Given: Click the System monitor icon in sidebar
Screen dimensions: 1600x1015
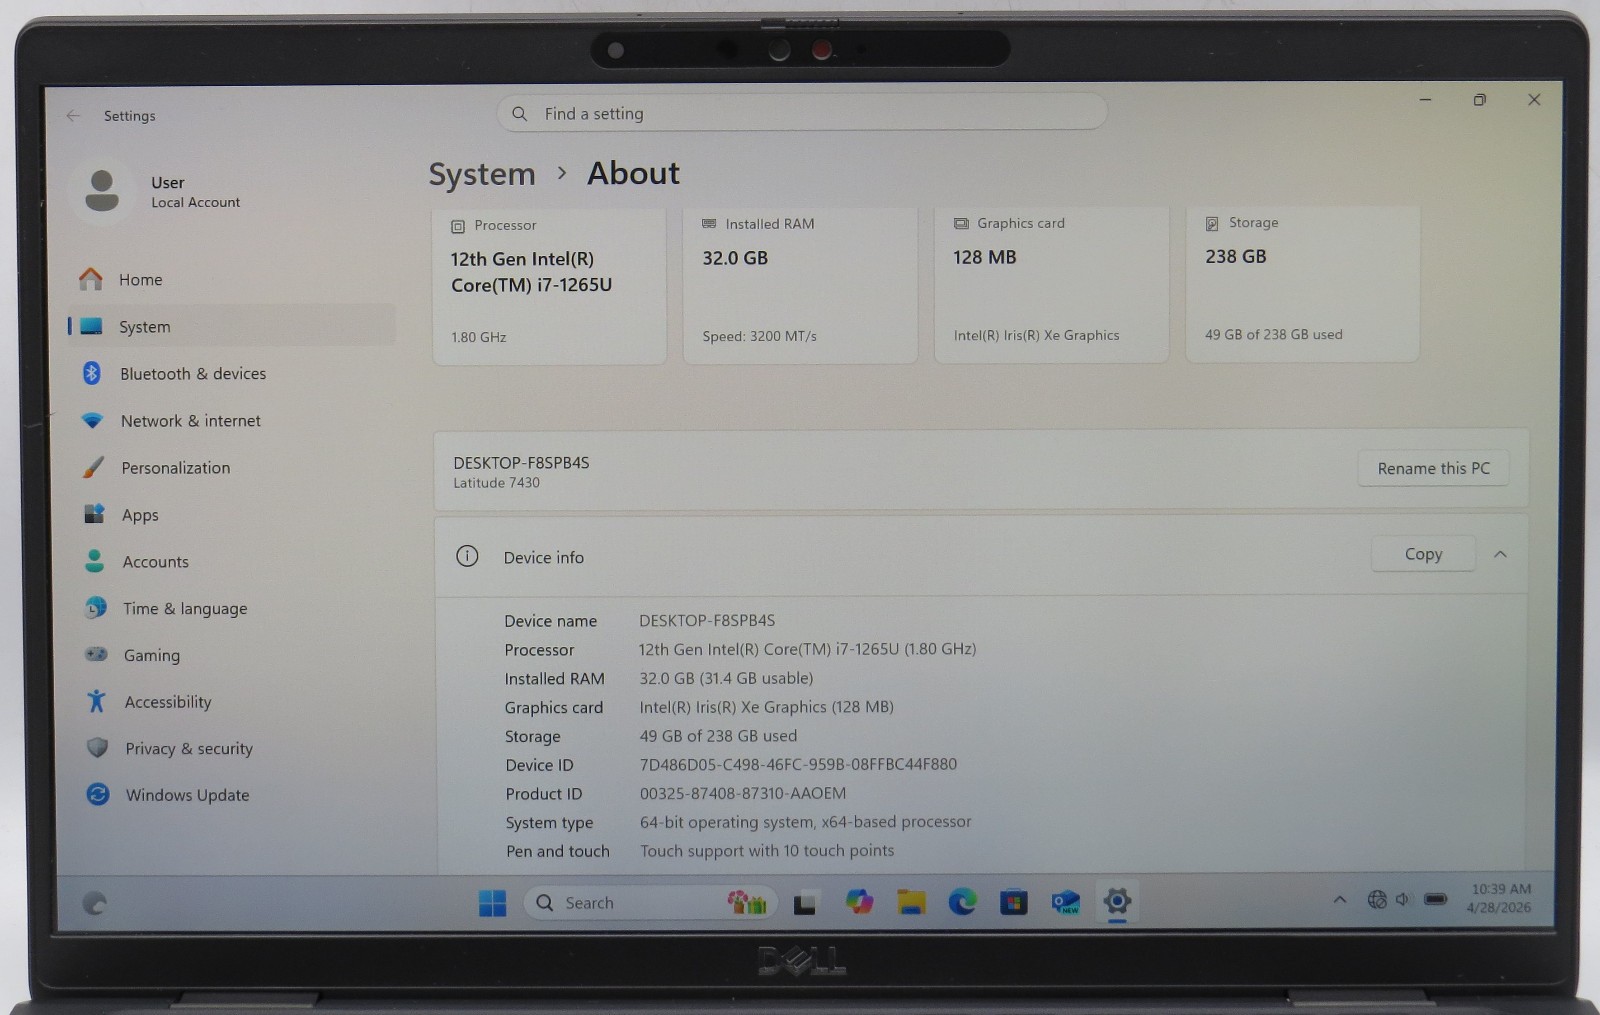Looking at the screenshot, I should (x=91, y=326).
